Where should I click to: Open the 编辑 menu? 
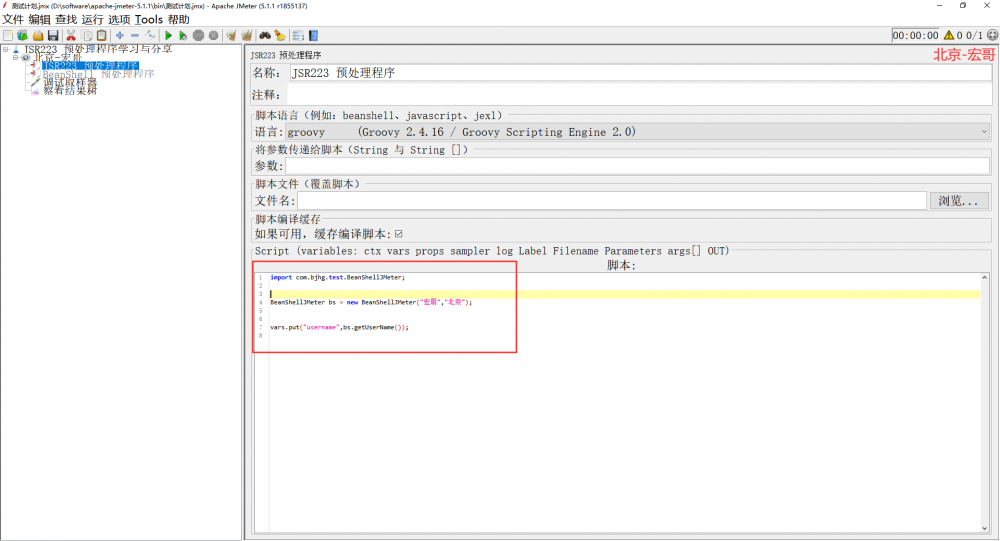point(39,20)
